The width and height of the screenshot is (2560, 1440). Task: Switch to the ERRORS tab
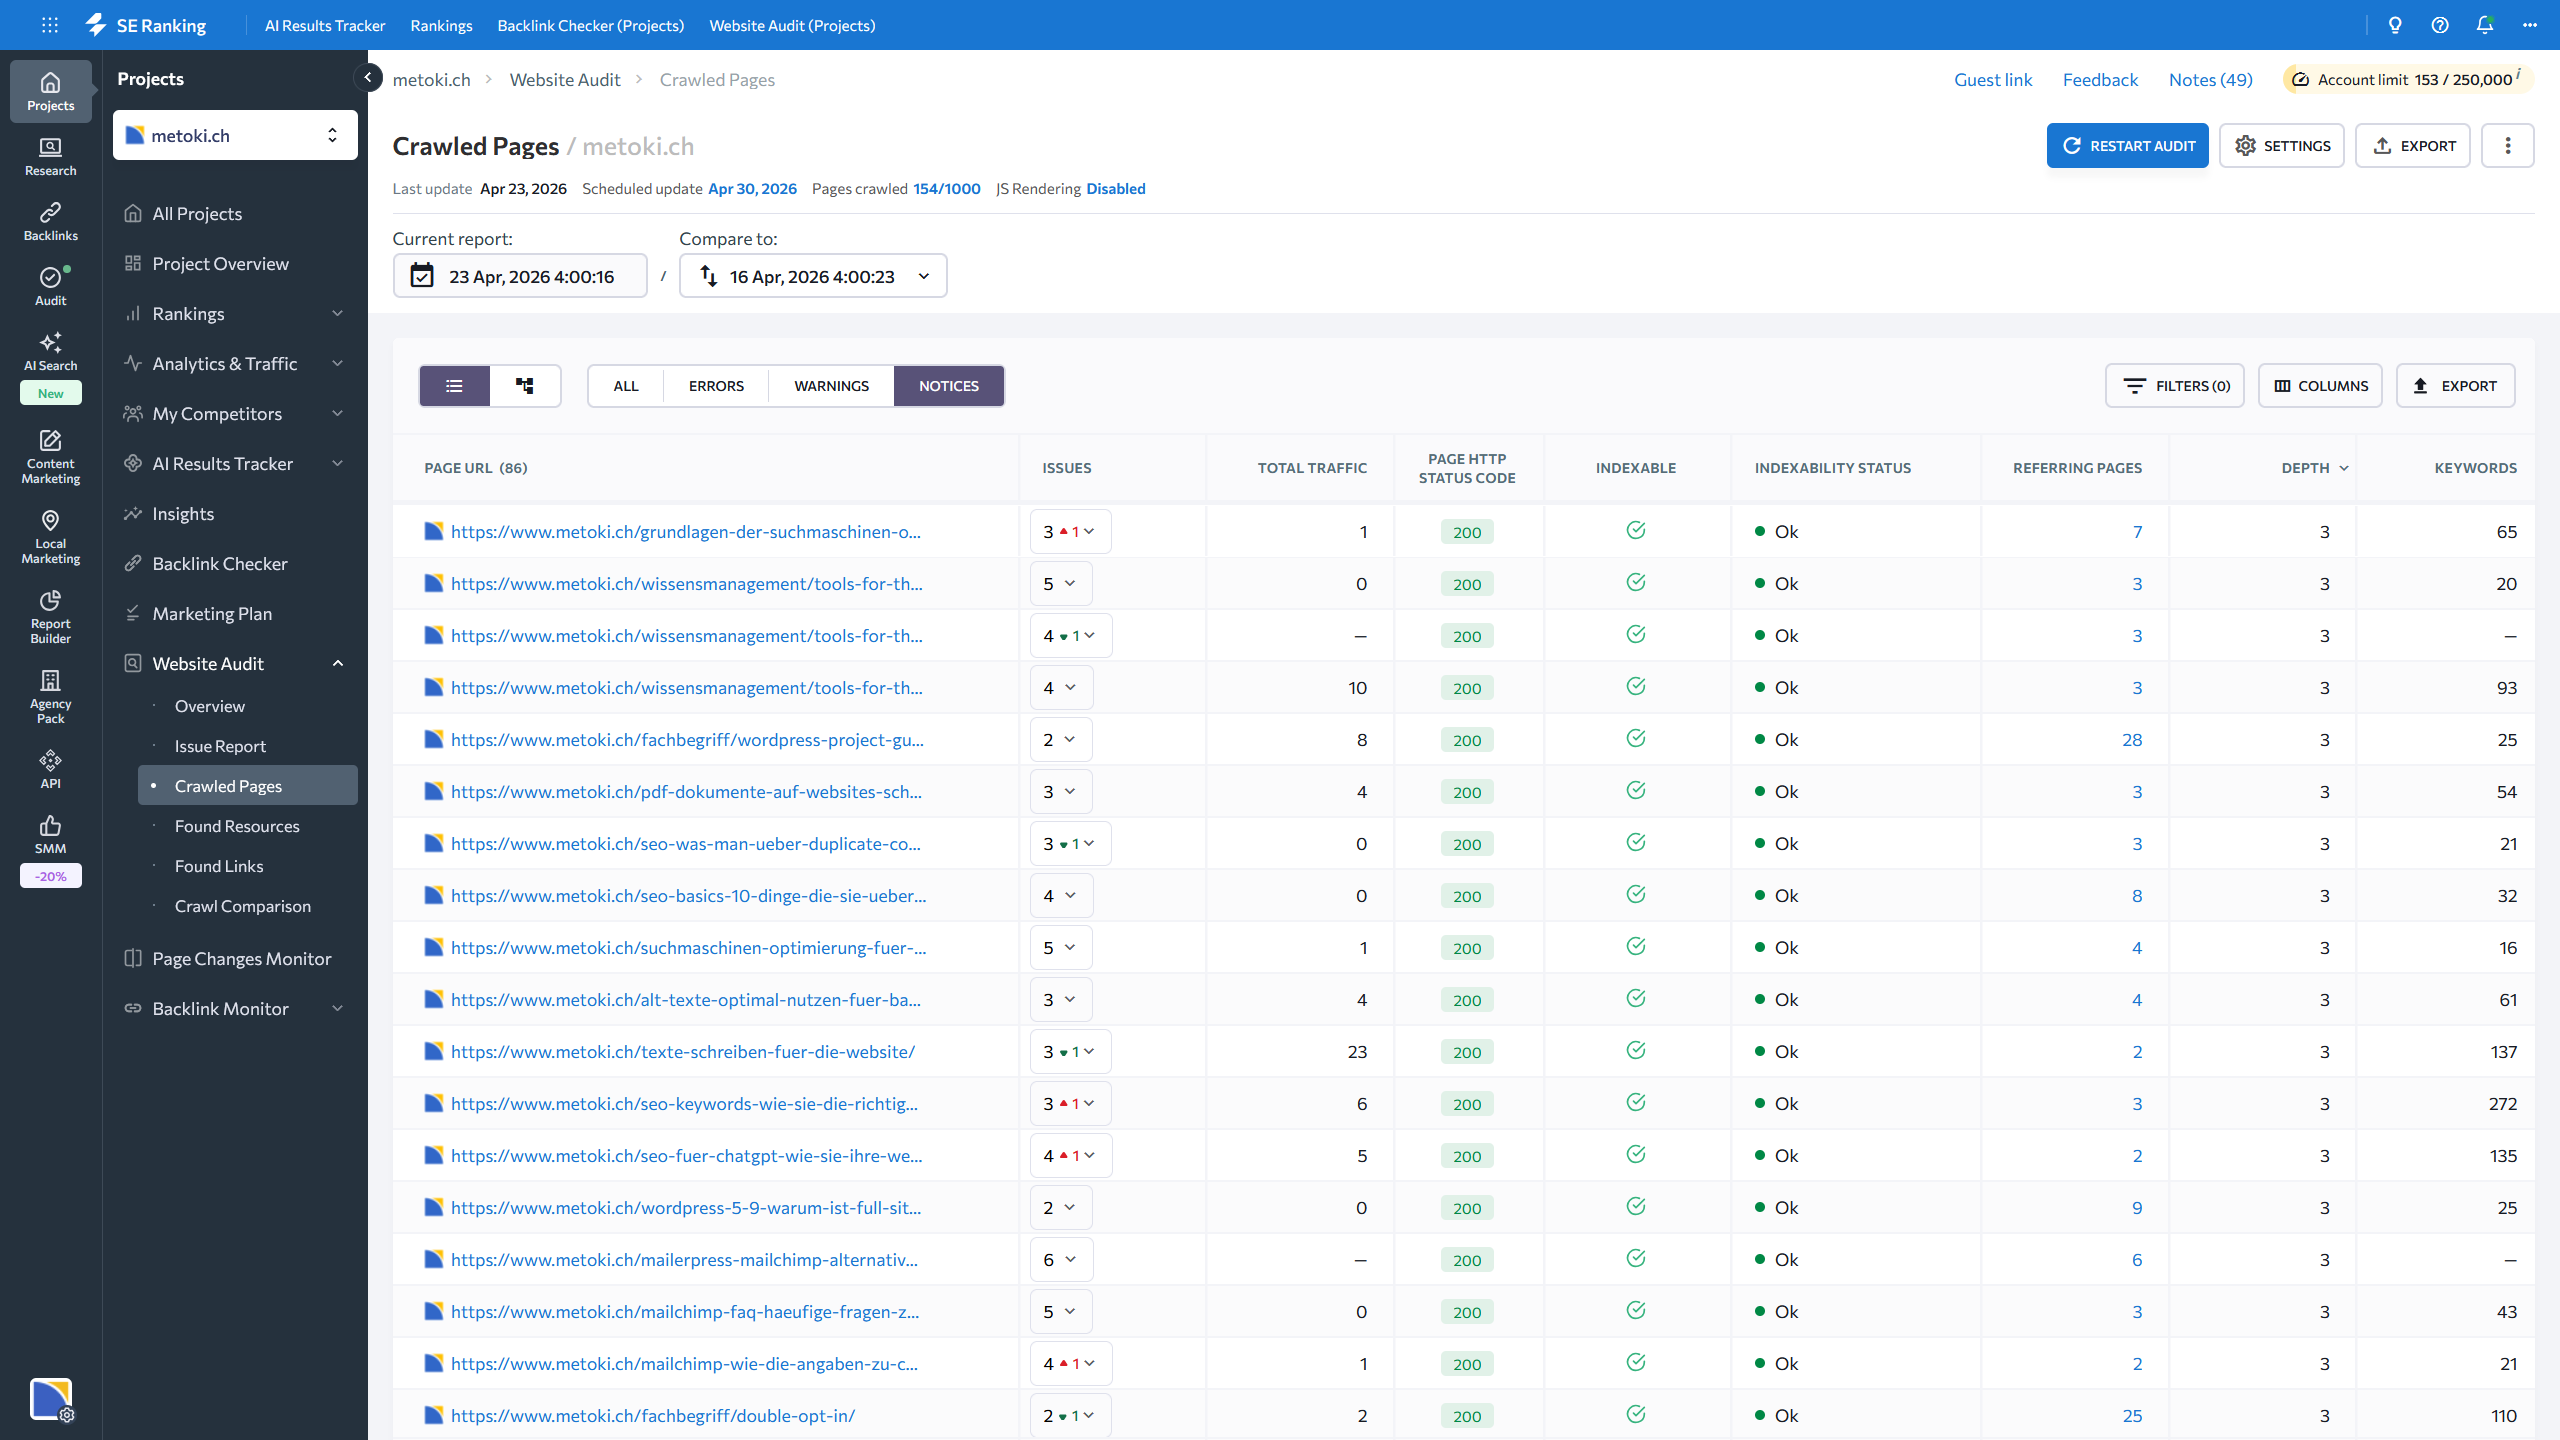pyautogui.click(x=715, y=385)
